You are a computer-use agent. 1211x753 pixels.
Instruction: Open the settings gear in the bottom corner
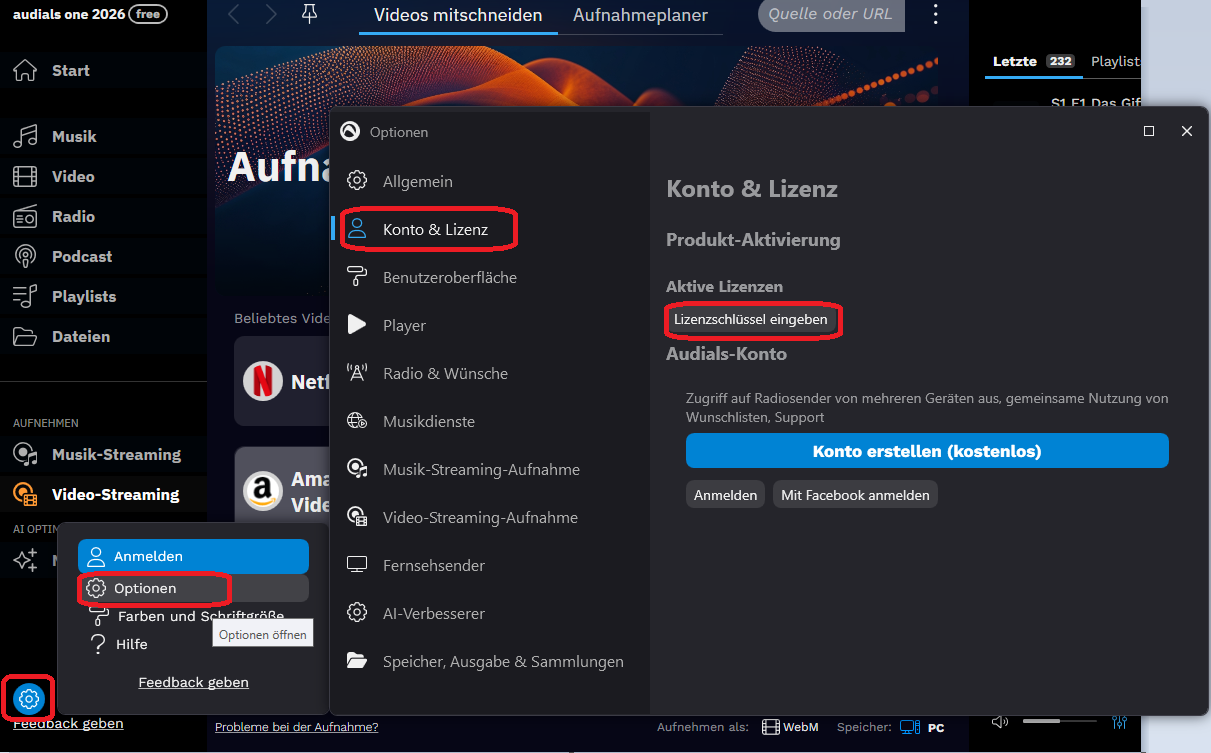[27, 698]
